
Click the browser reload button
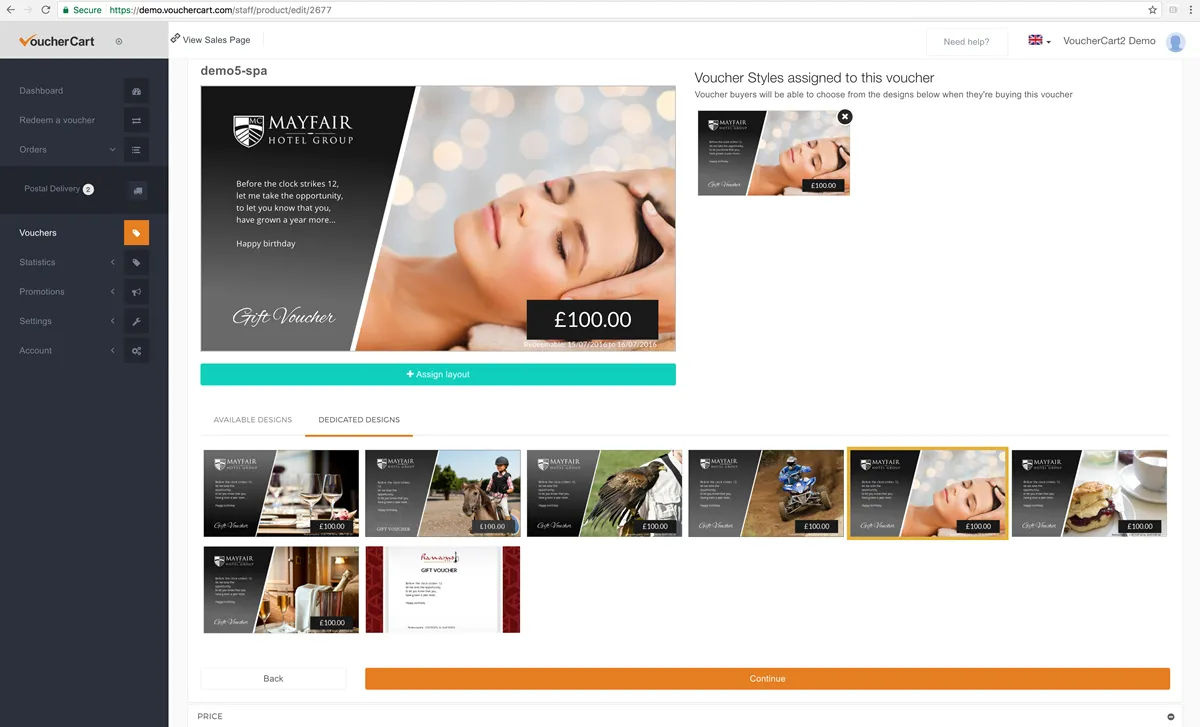(x=46, y=10)
